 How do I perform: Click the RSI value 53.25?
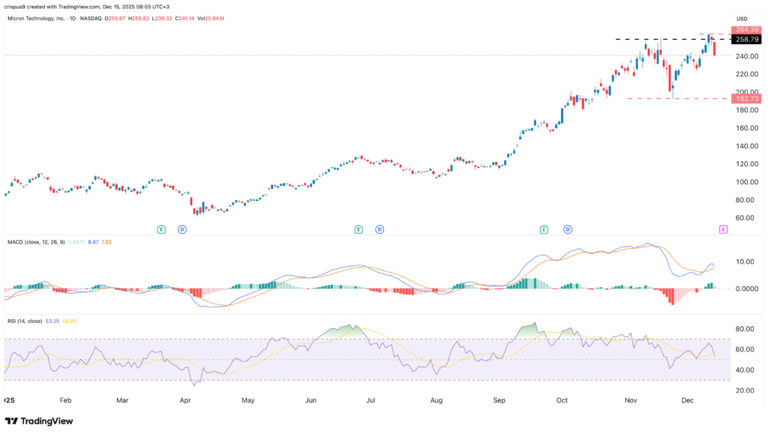[52, 321]
